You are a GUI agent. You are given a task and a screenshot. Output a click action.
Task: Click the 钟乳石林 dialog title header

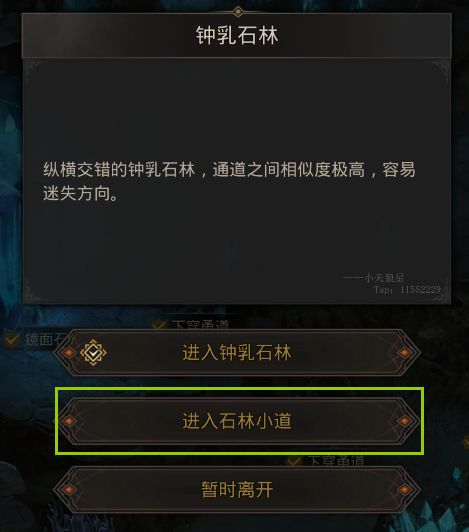[237, 36]
